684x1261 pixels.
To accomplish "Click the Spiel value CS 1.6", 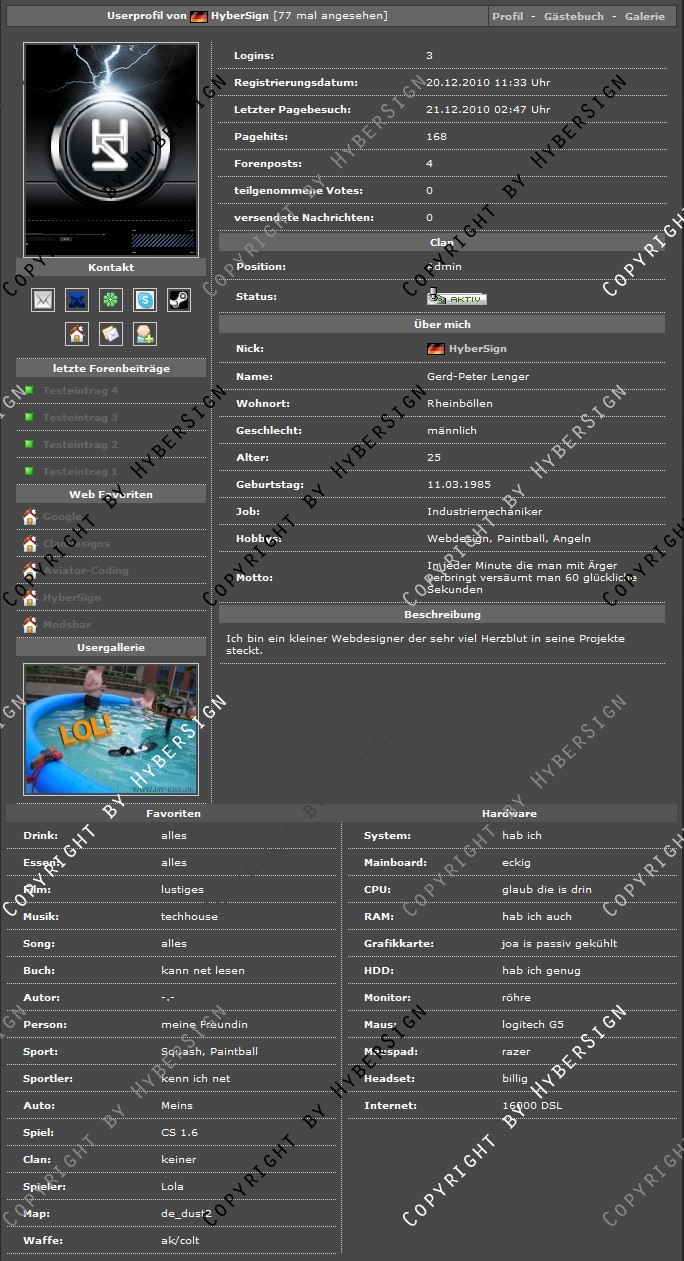I will 178,1133.
